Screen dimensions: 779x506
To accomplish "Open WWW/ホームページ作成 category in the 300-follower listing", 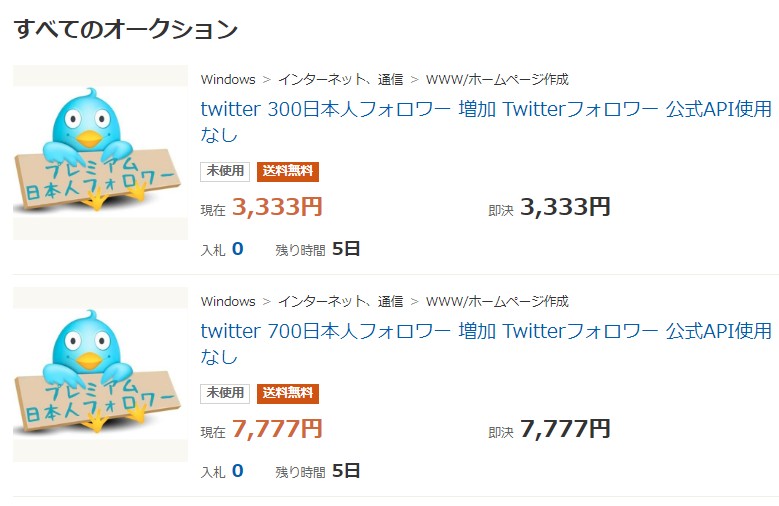I will point(497,79).
